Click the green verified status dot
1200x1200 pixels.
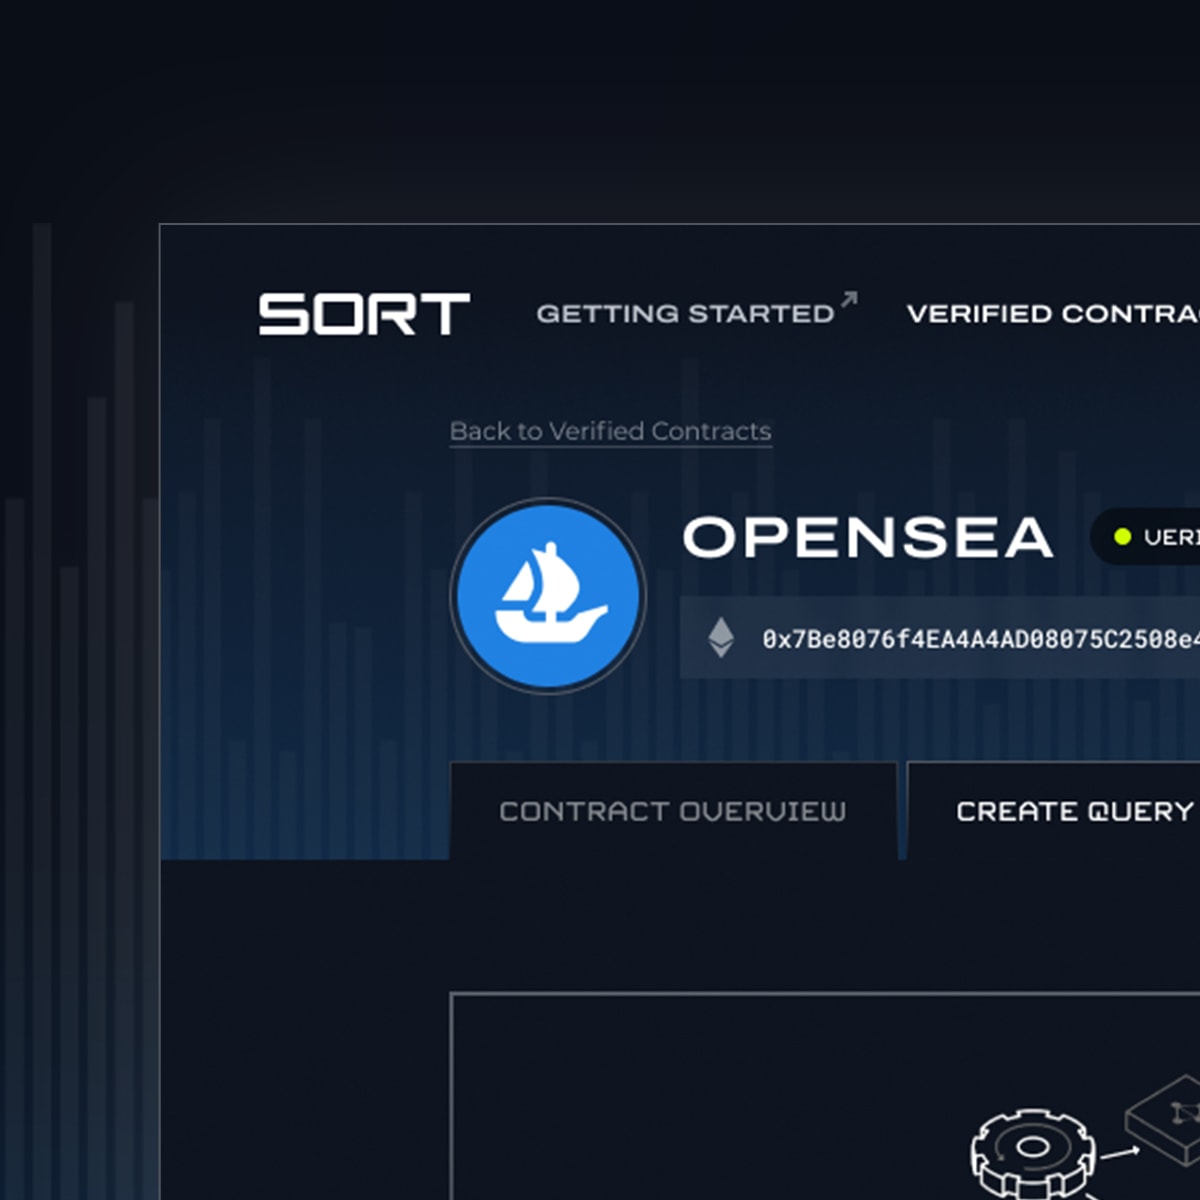point(1122,537)
